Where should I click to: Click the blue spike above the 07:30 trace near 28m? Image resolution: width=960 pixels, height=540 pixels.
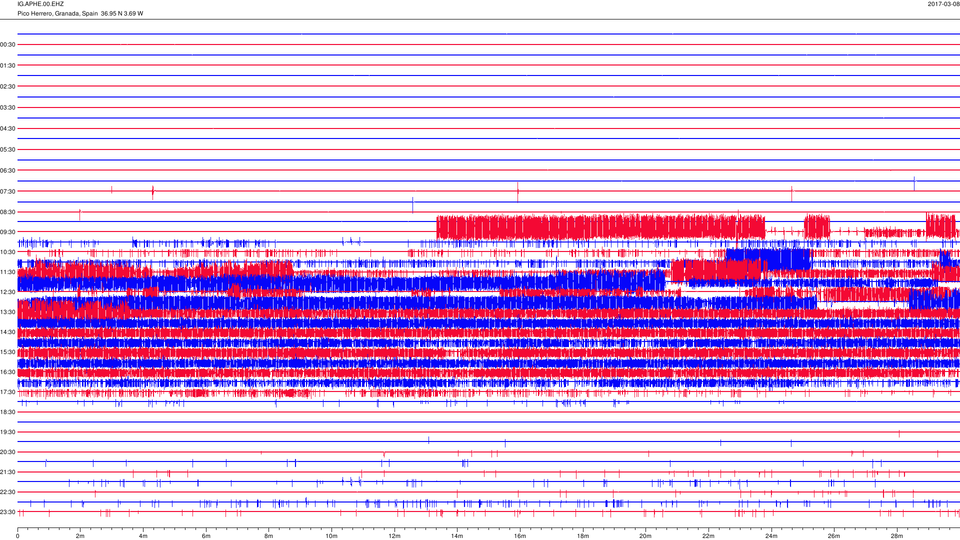914,183
